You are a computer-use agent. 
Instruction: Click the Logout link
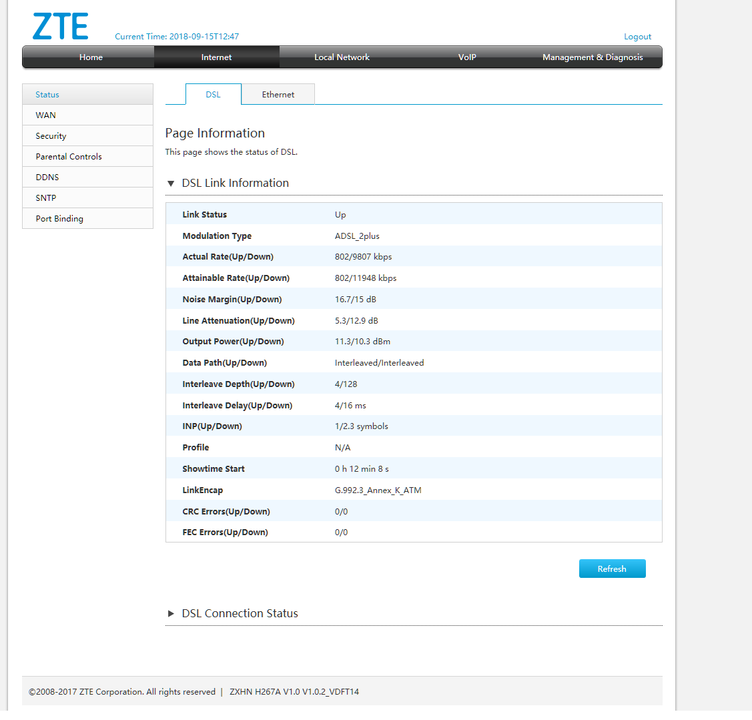point(637,37)
